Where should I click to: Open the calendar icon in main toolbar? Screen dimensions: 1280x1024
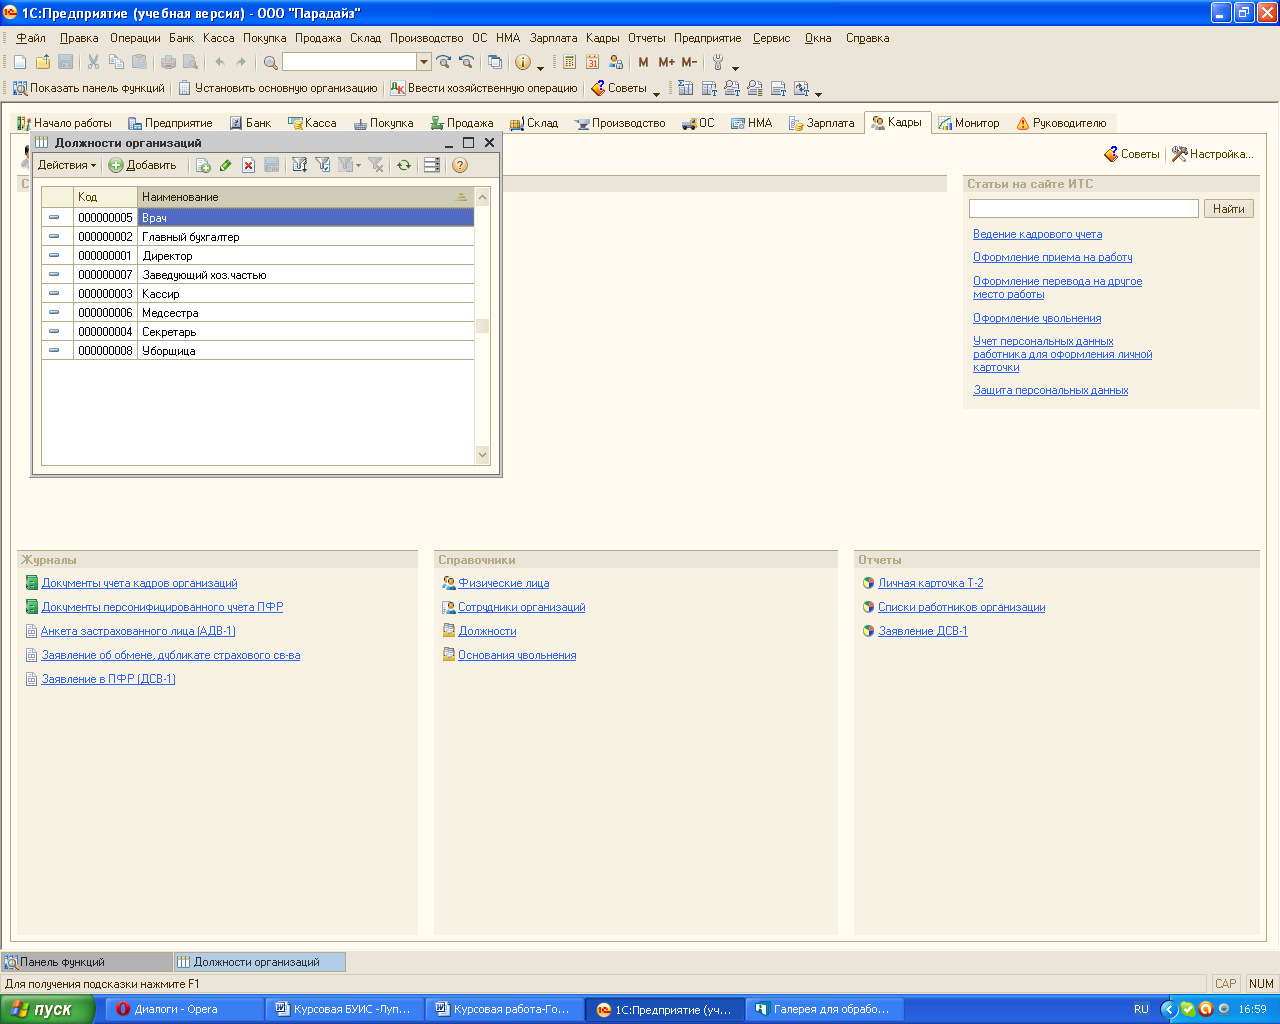tap(592, 62)
